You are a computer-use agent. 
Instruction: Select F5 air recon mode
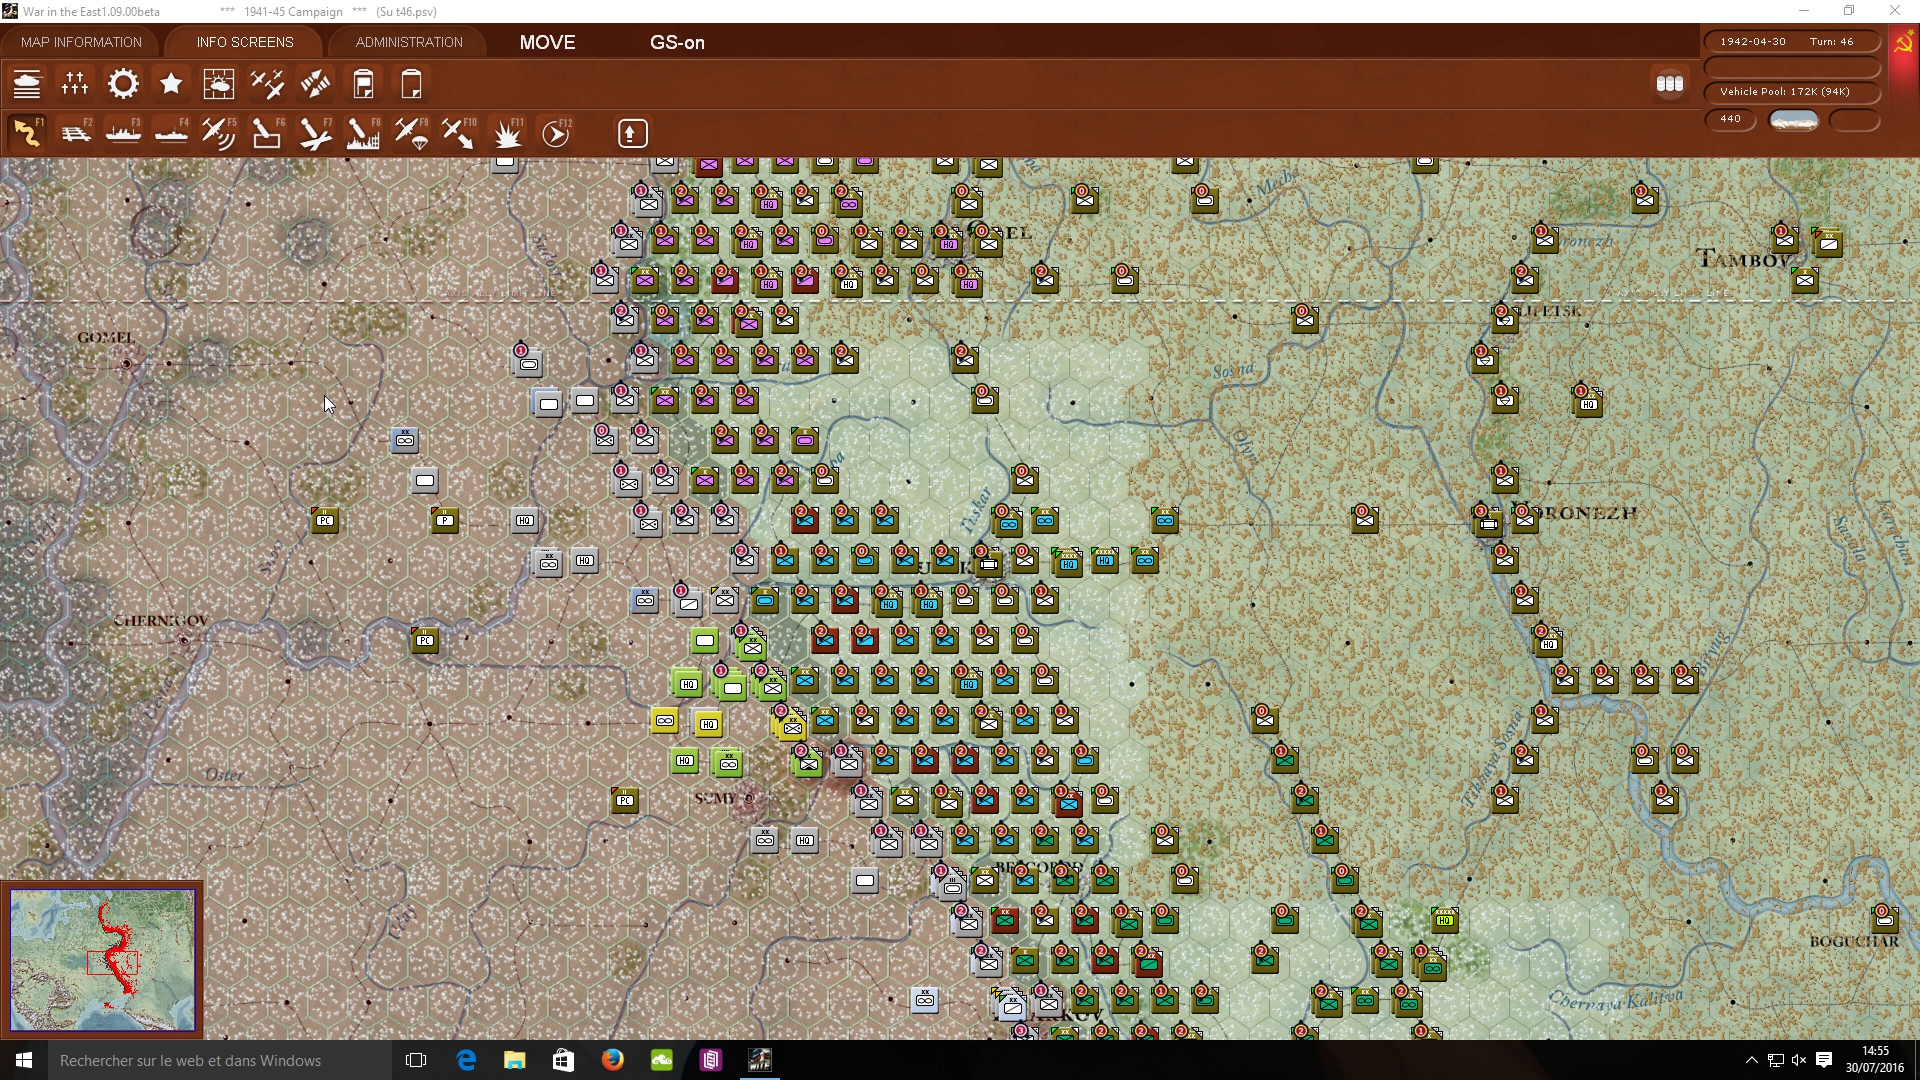pos(219,133)
